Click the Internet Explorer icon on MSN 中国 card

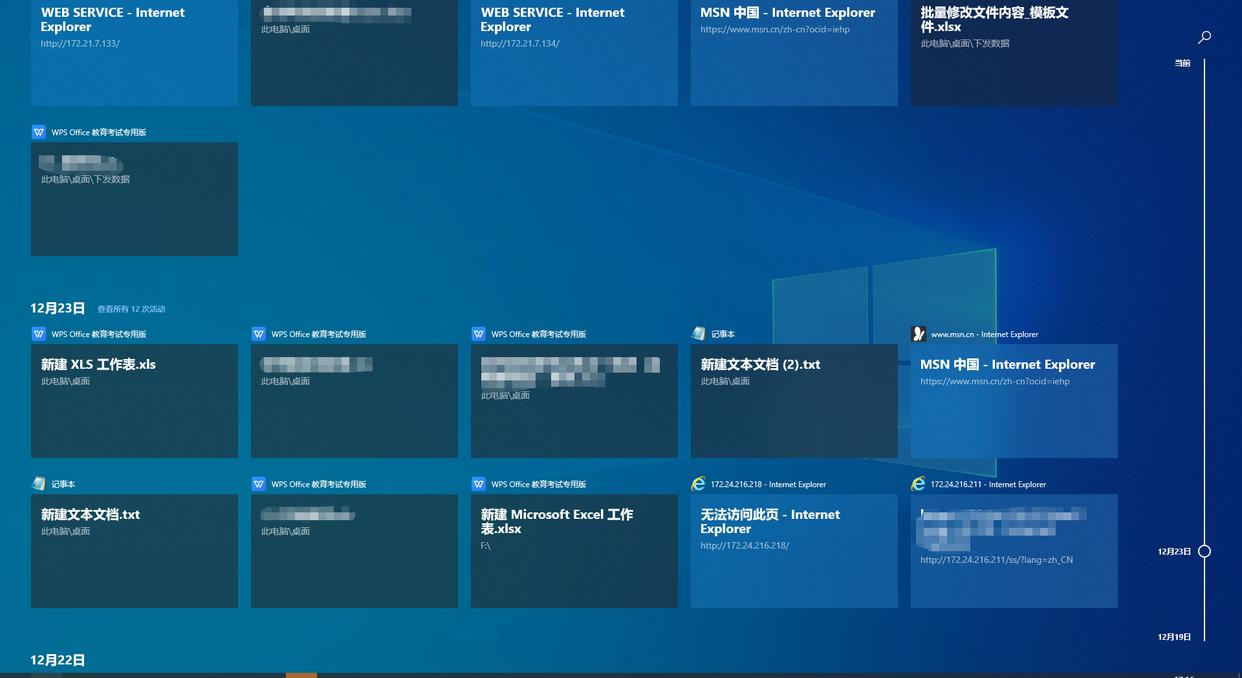pos(918,334)
